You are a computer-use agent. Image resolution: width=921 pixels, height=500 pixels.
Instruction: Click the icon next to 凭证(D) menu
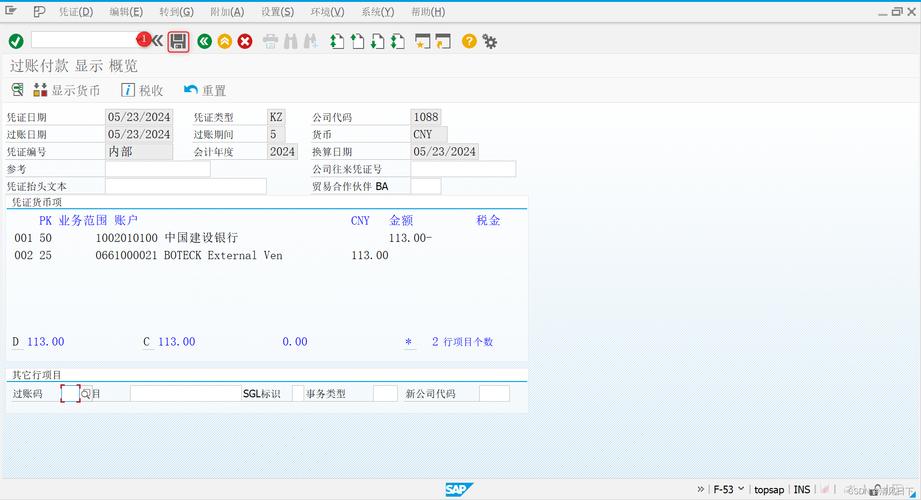pyautogui.click(x=39, y=12)
